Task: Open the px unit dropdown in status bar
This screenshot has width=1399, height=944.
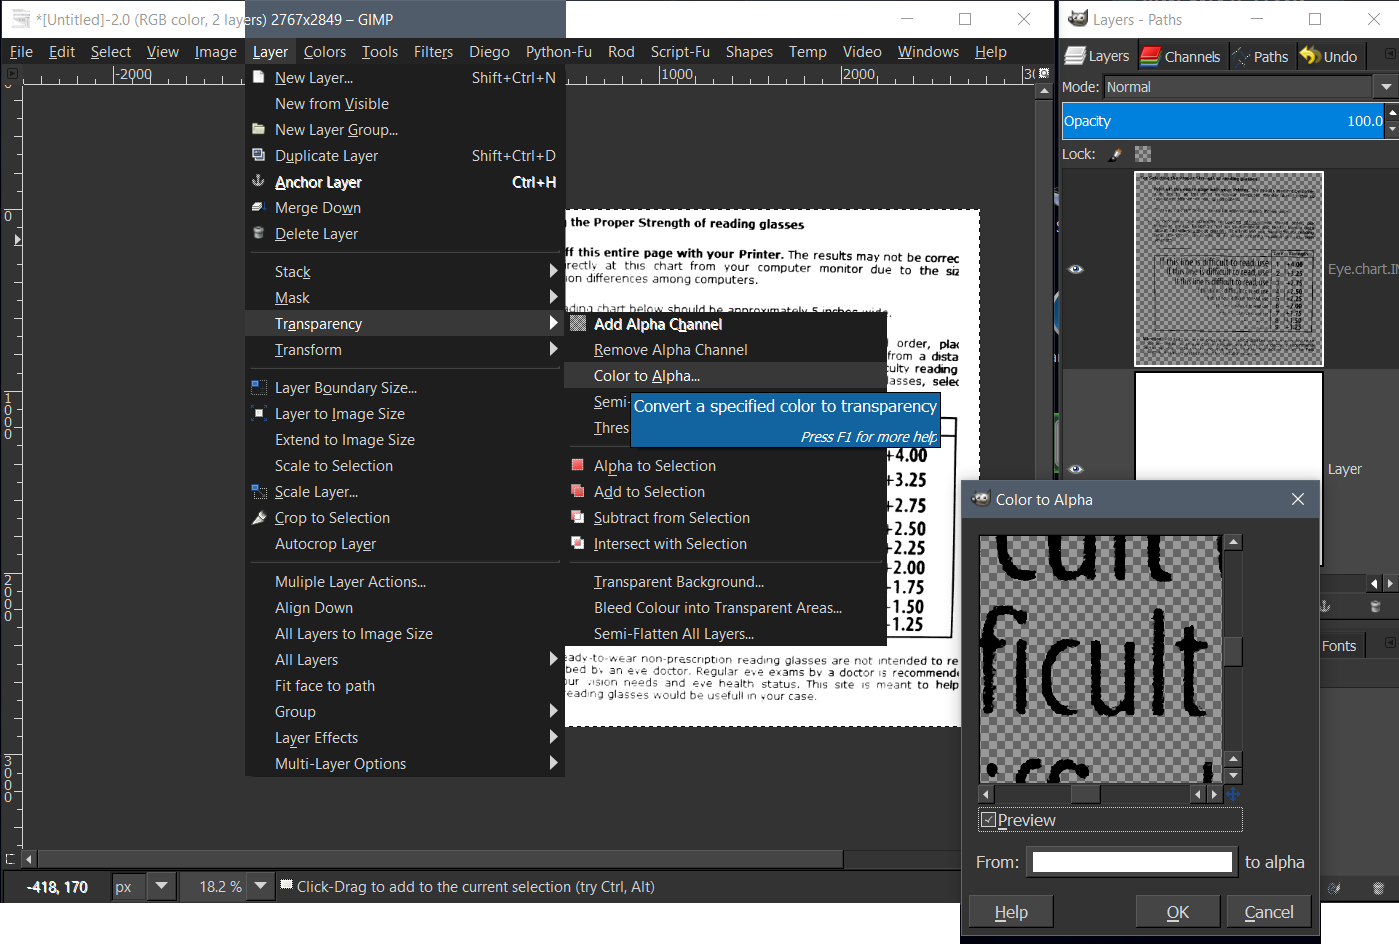Action: [161, 886]
